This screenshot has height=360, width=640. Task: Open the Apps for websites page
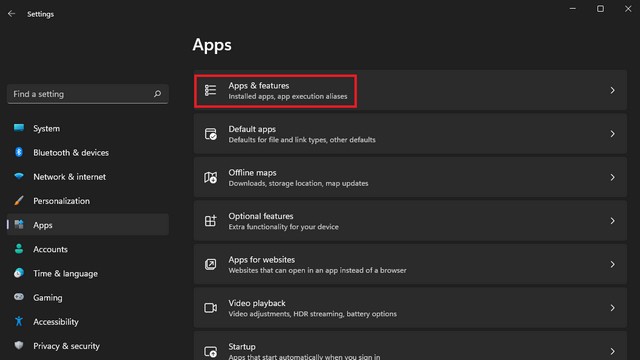click(410, 264)
